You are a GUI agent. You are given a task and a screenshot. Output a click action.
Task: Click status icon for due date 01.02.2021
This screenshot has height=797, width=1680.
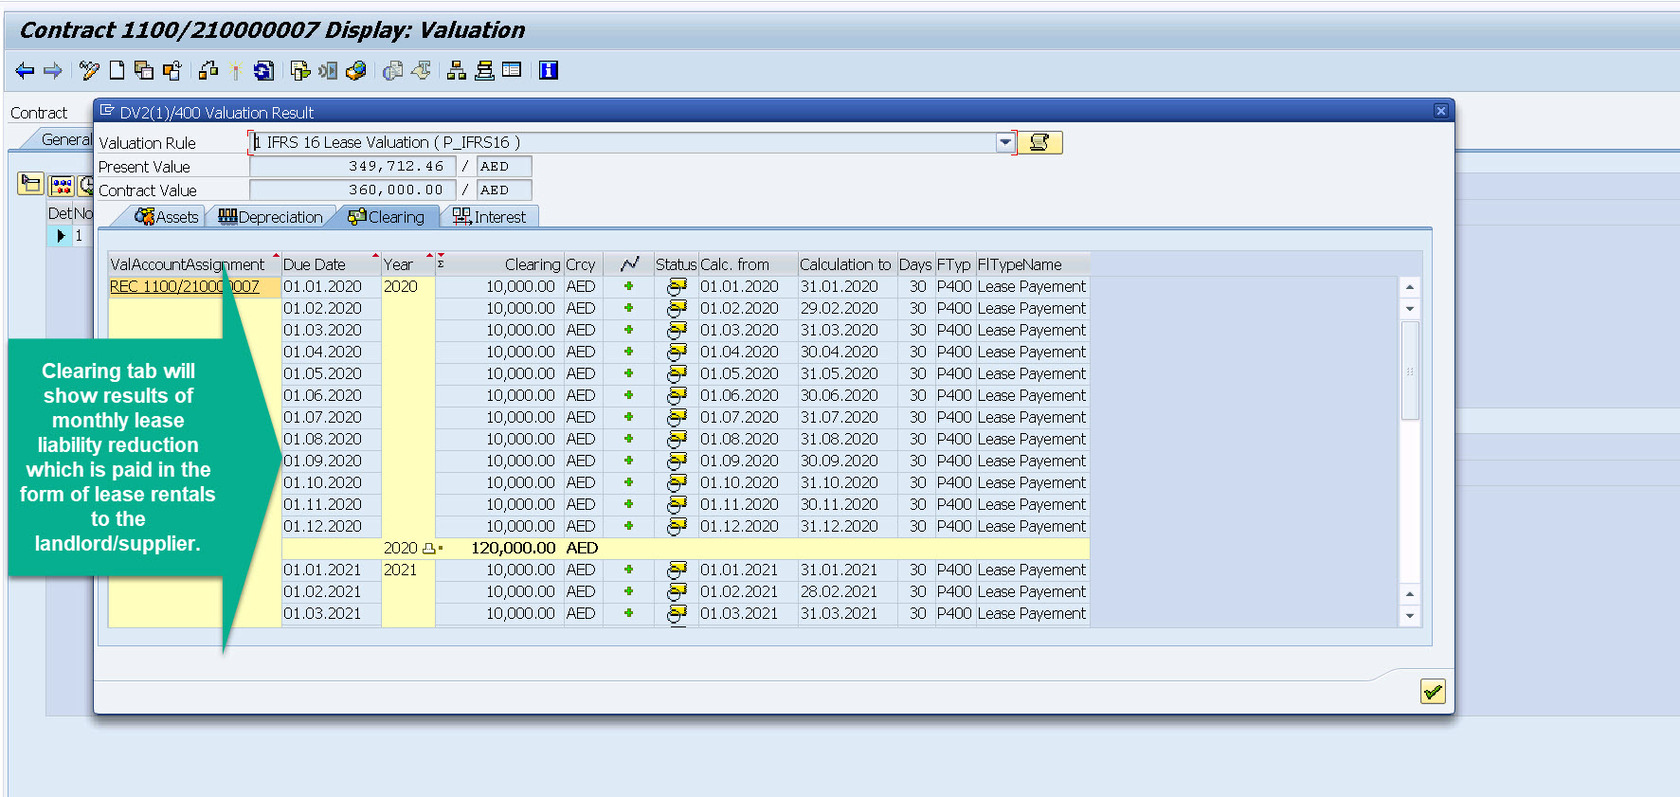coord(677,592)
